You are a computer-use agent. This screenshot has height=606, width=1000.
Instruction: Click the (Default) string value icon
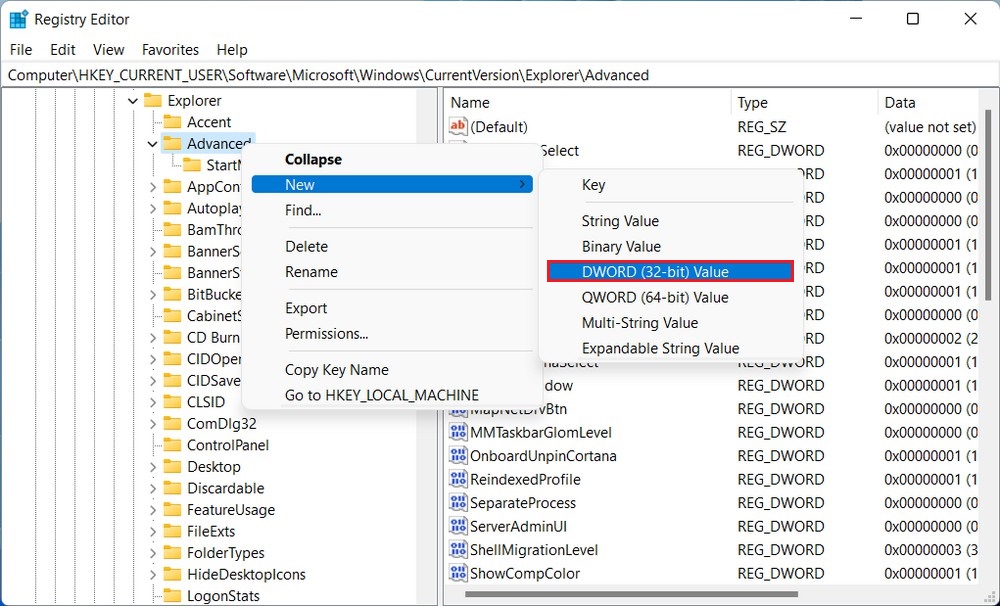(x=458, y=126)
